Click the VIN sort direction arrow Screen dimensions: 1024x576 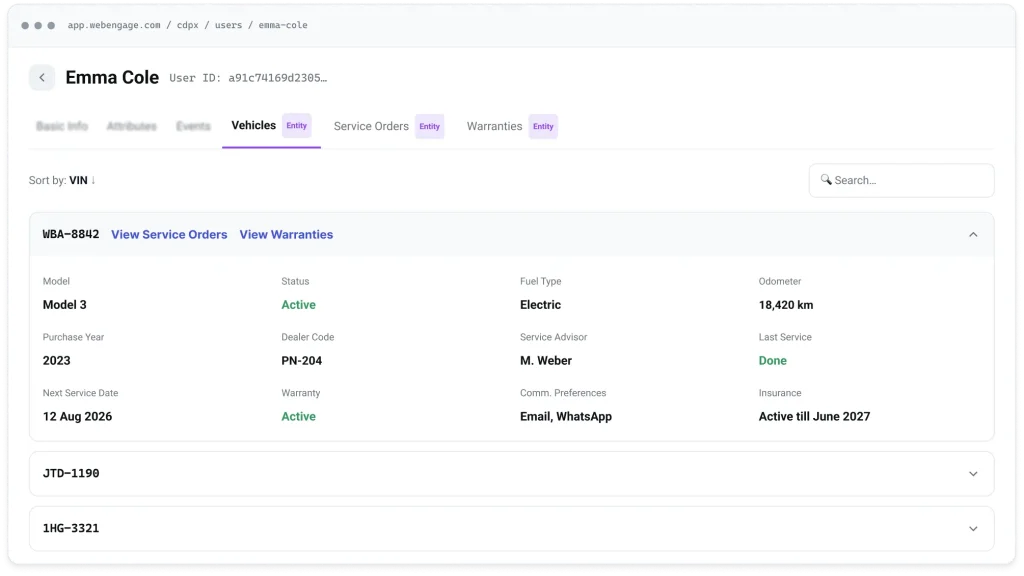coord(93,180)
